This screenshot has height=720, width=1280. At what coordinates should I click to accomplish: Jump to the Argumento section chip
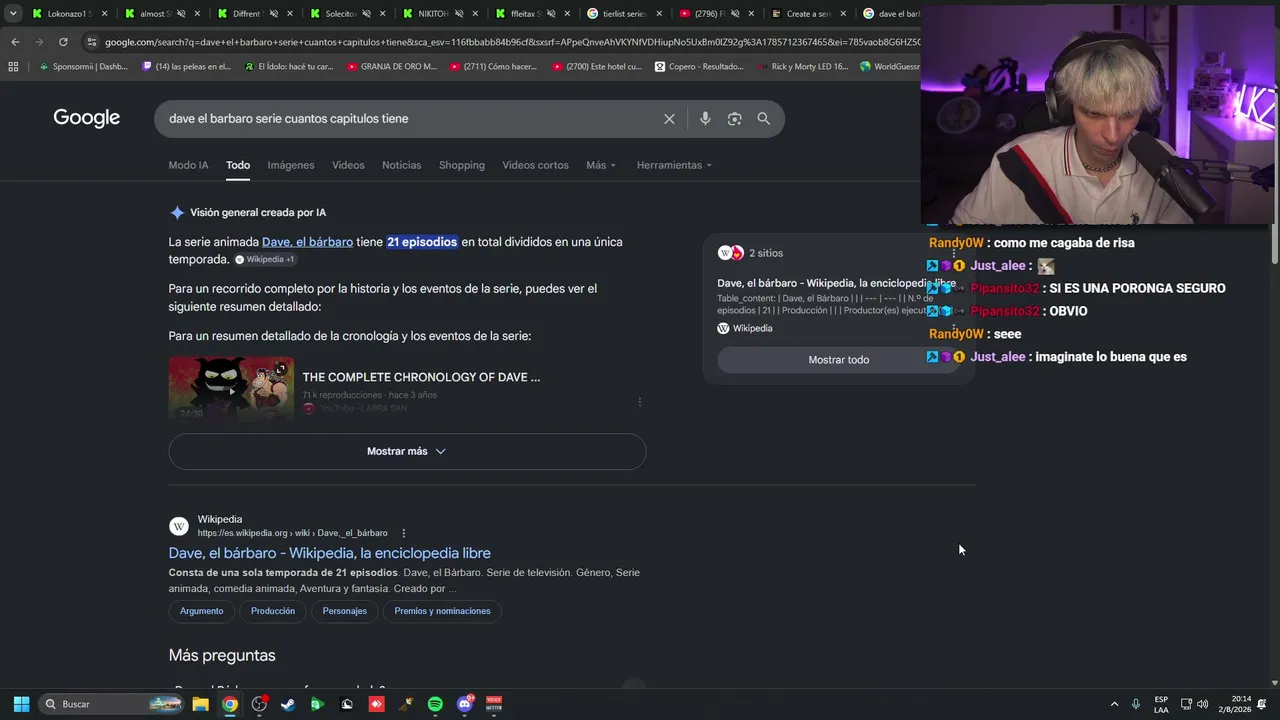202,611
